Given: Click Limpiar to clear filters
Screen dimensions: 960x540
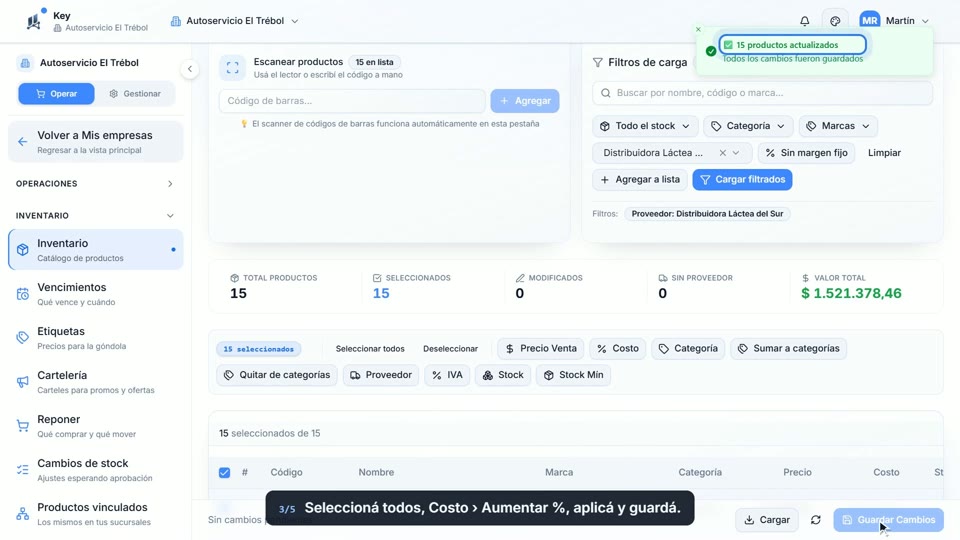Looking at the screenshot, I should [x=884, y=153].
